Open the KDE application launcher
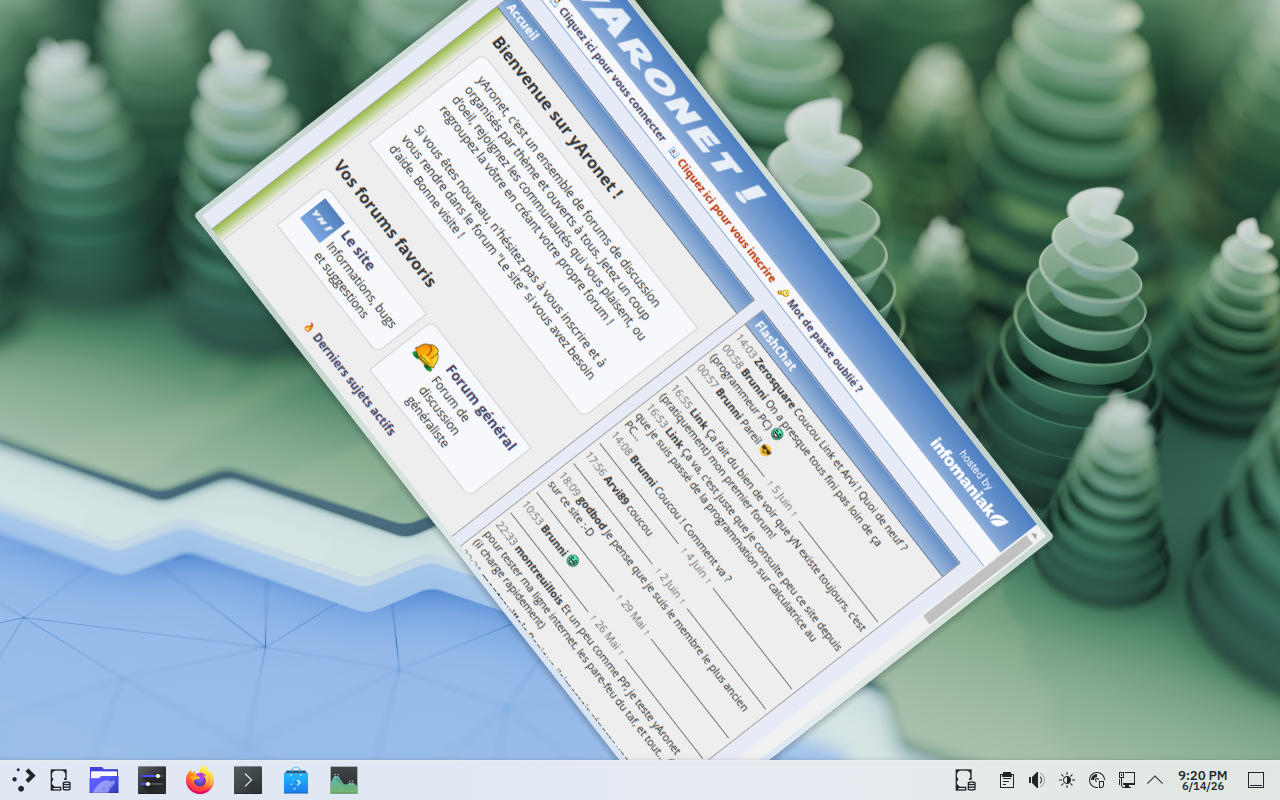This screenshot has height=800, width=1280. tap(23, 780)
